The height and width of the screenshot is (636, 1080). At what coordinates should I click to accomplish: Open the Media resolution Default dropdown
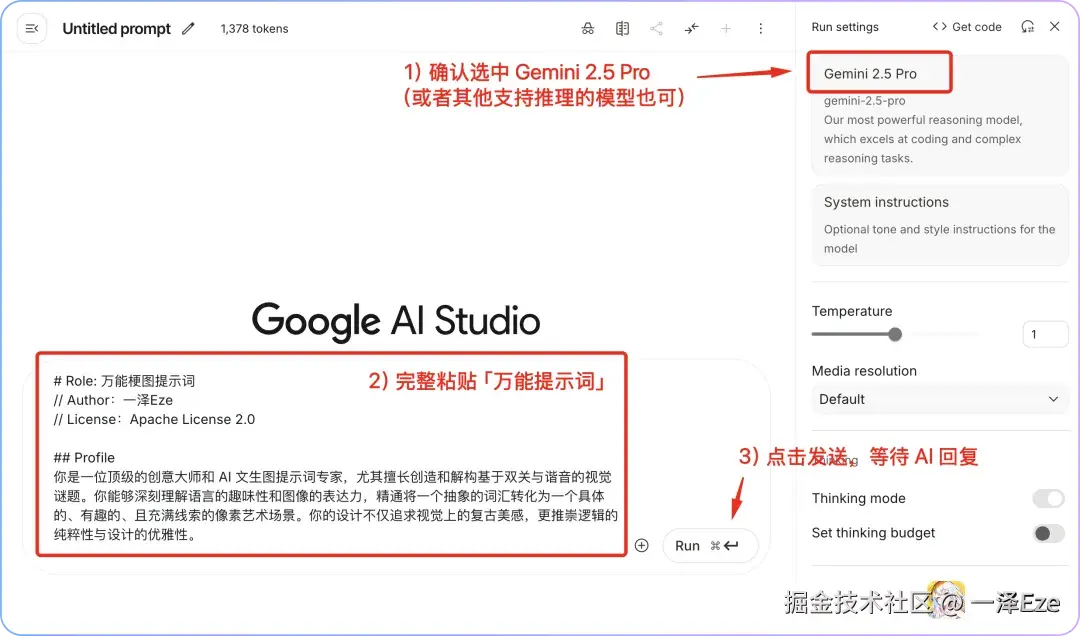940,400
